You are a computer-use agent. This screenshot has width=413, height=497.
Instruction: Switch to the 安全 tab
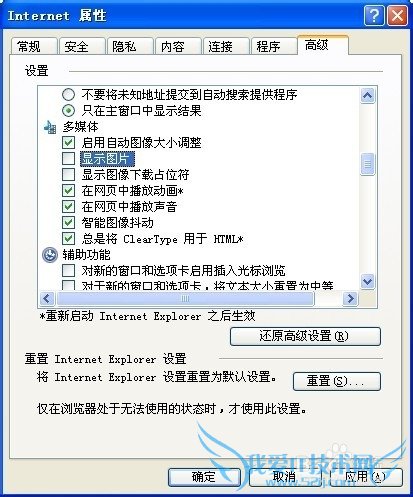coord(82,46)
